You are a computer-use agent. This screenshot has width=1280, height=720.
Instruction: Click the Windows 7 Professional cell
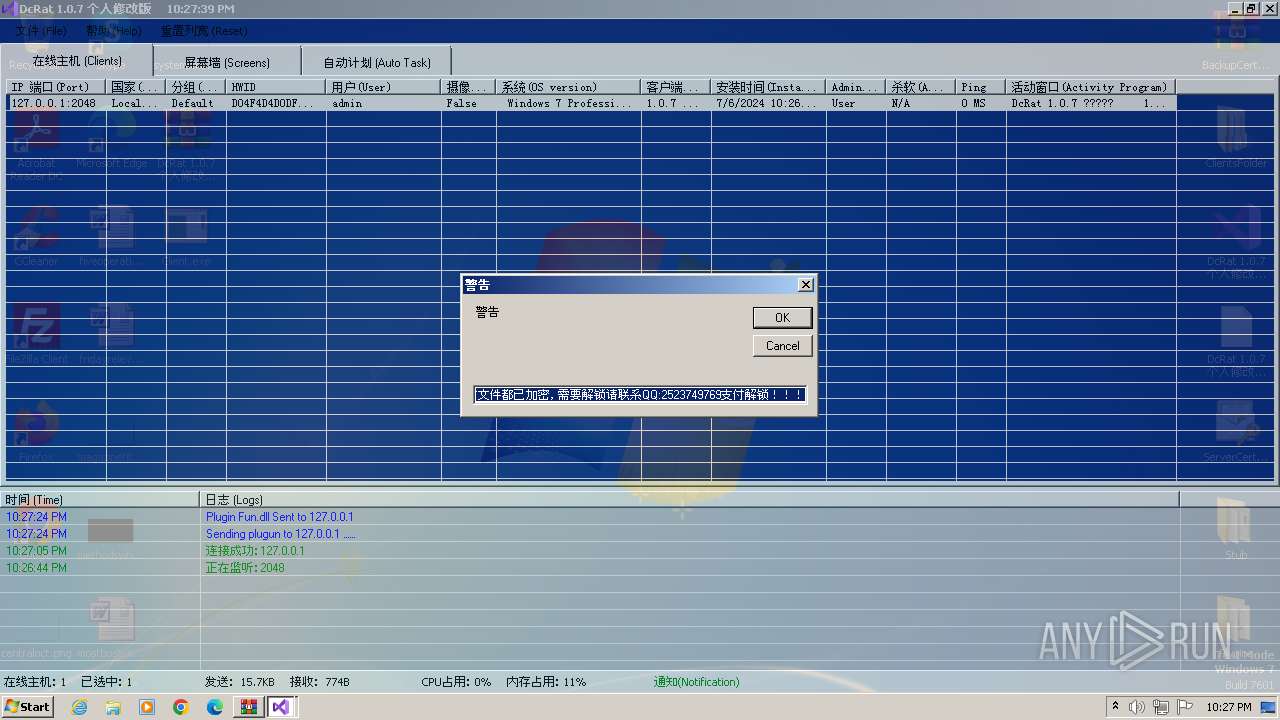(567, 103)
